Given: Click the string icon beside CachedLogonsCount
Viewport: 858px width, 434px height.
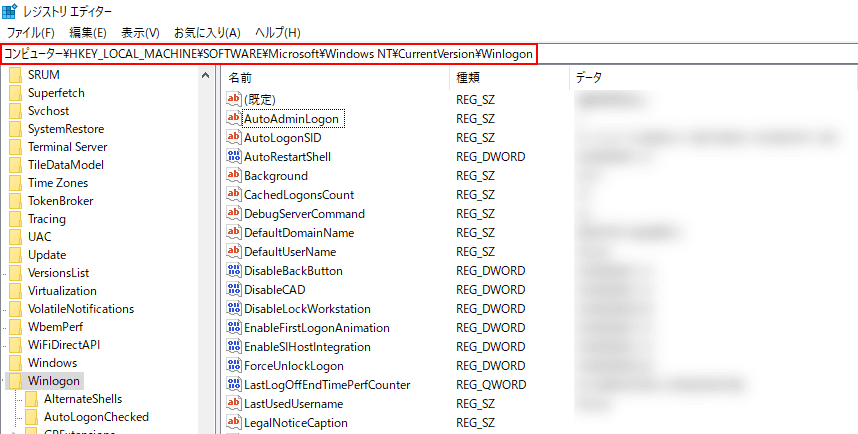Looking at the screenshot, I should pyautogui.click(x=234, y=194).
